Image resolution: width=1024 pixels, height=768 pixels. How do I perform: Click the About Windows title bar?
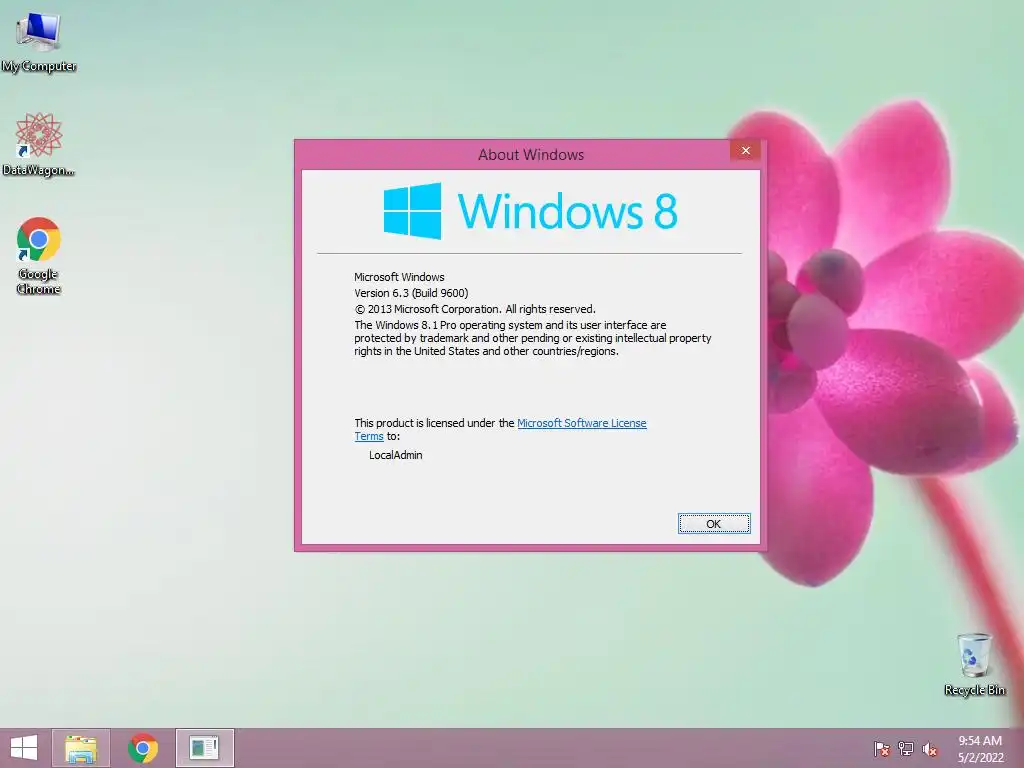530,155
